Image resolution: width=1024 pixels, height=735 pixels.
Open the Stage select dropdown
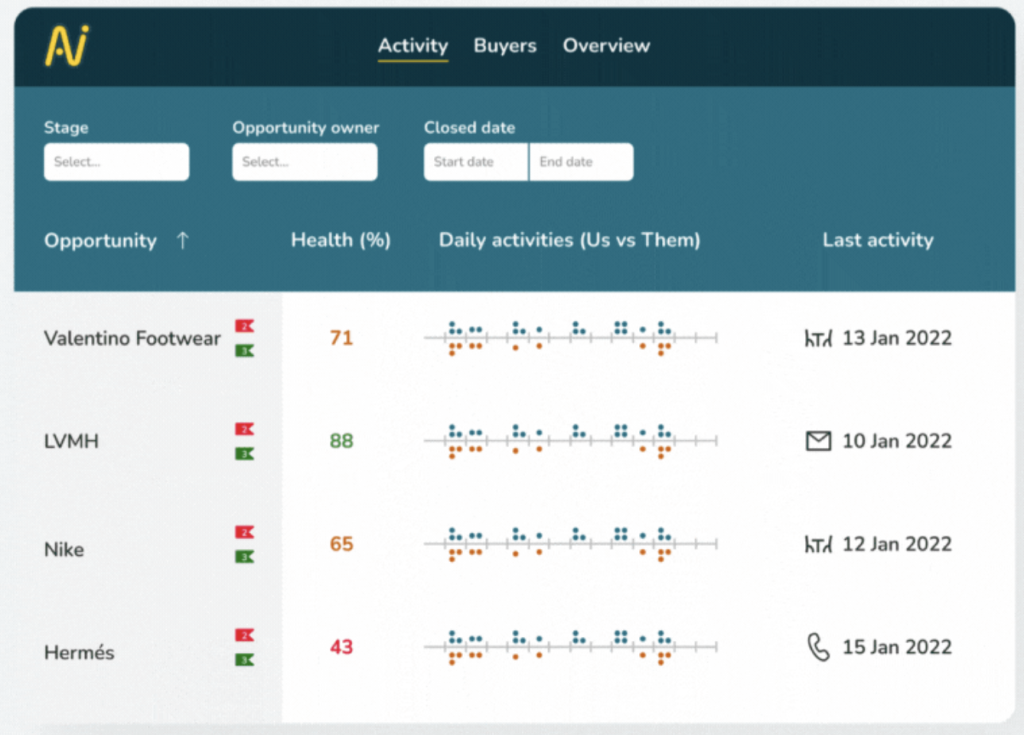116,162
